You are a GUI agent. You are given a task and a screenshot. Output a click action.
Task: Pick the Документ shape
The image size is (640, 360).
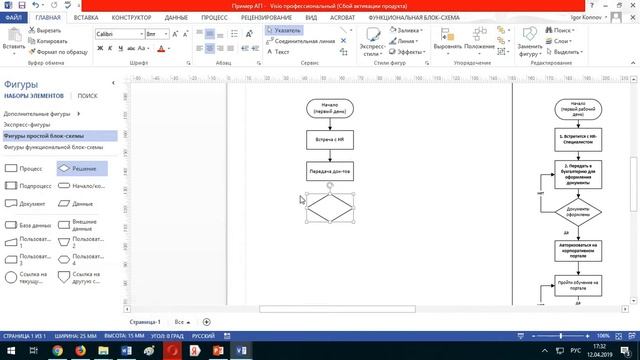24,203
